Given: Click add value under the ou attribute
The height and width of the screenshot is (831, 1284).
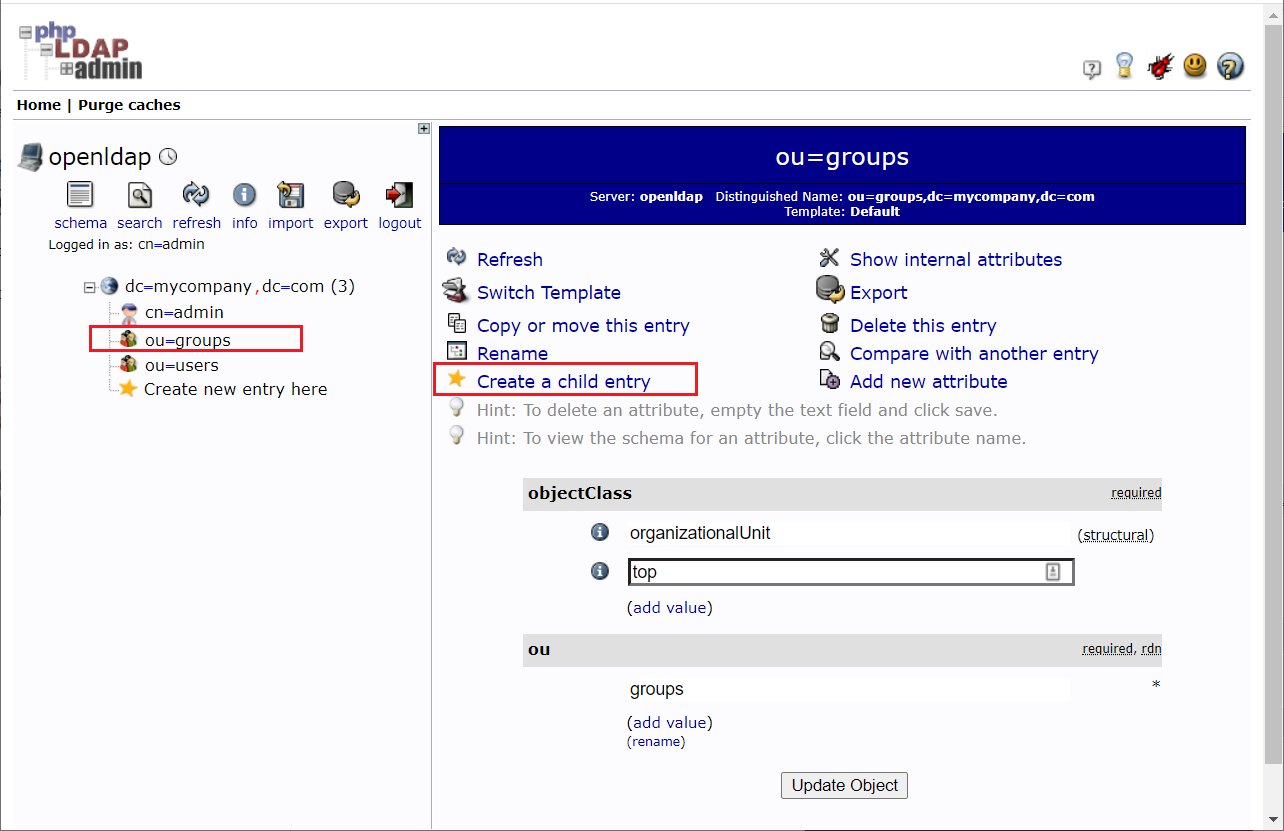Looking at the screenshot, I should [x=669, y=722].
